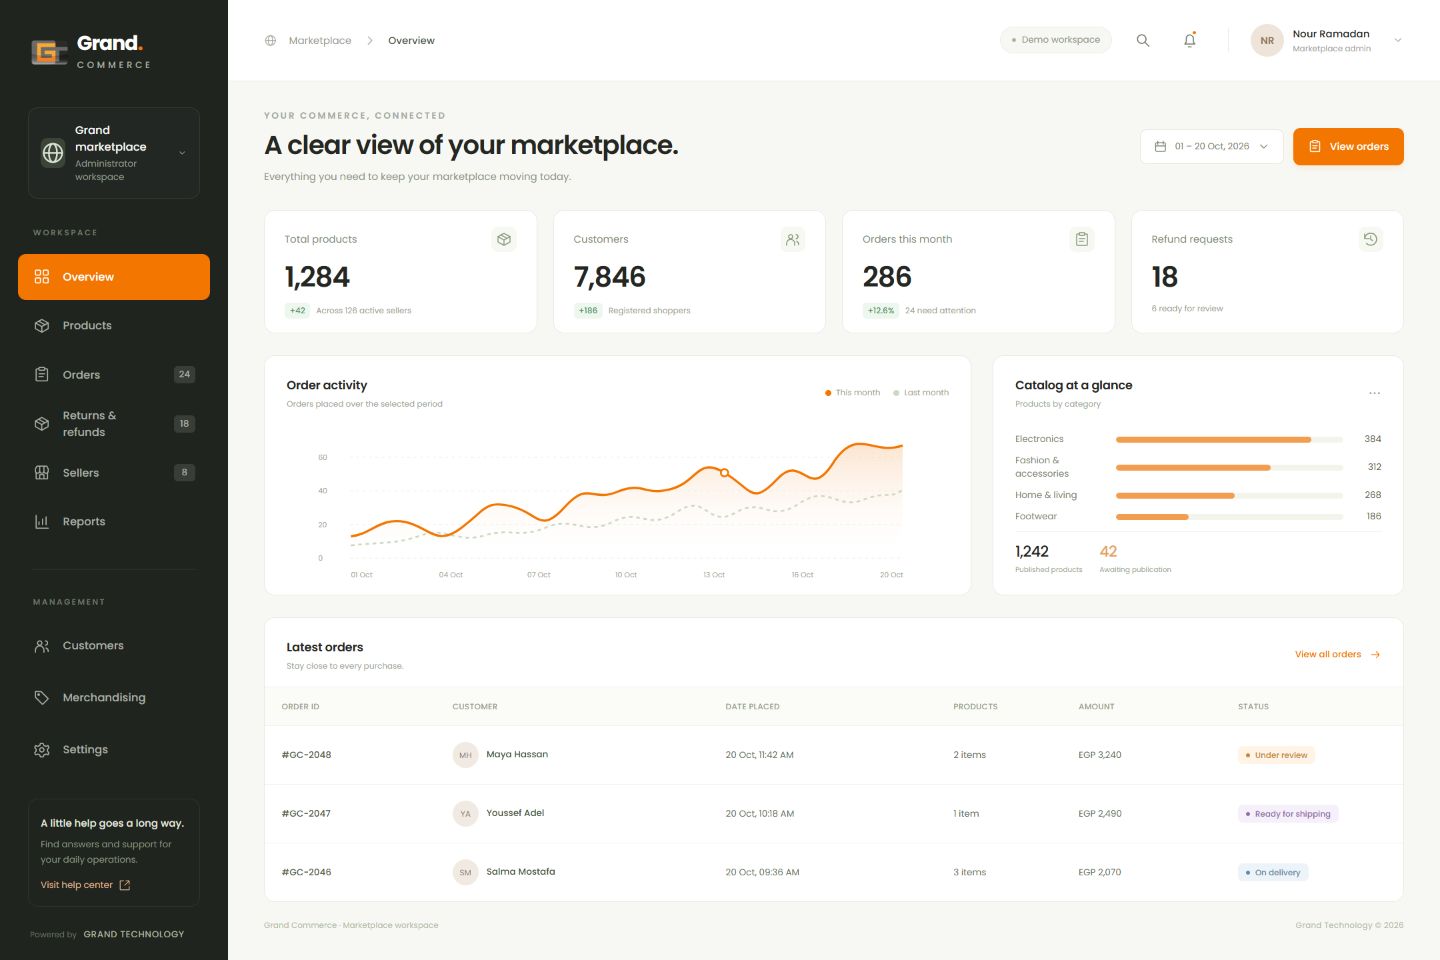Click the On delivery status badge
The height and width of the screenshot is (960, 1440).
point(1273,873)
